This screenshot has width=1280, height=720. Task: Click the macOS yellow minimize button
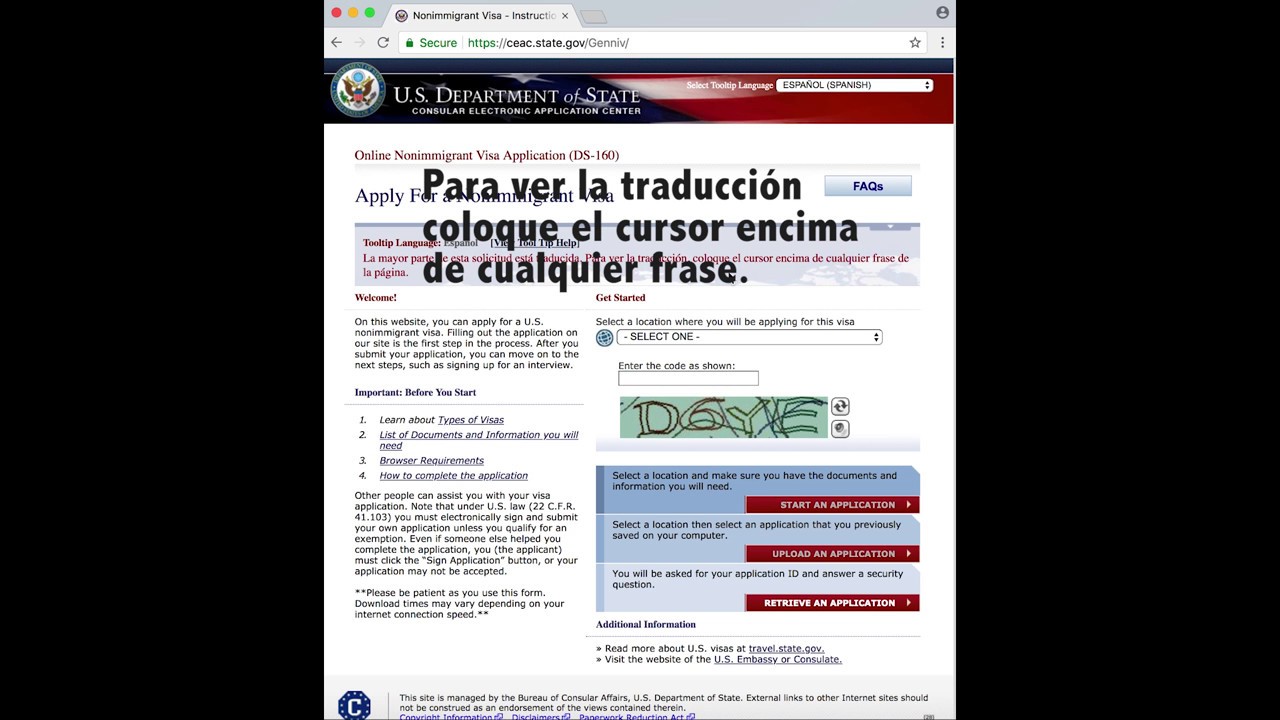tap(353, 13)
